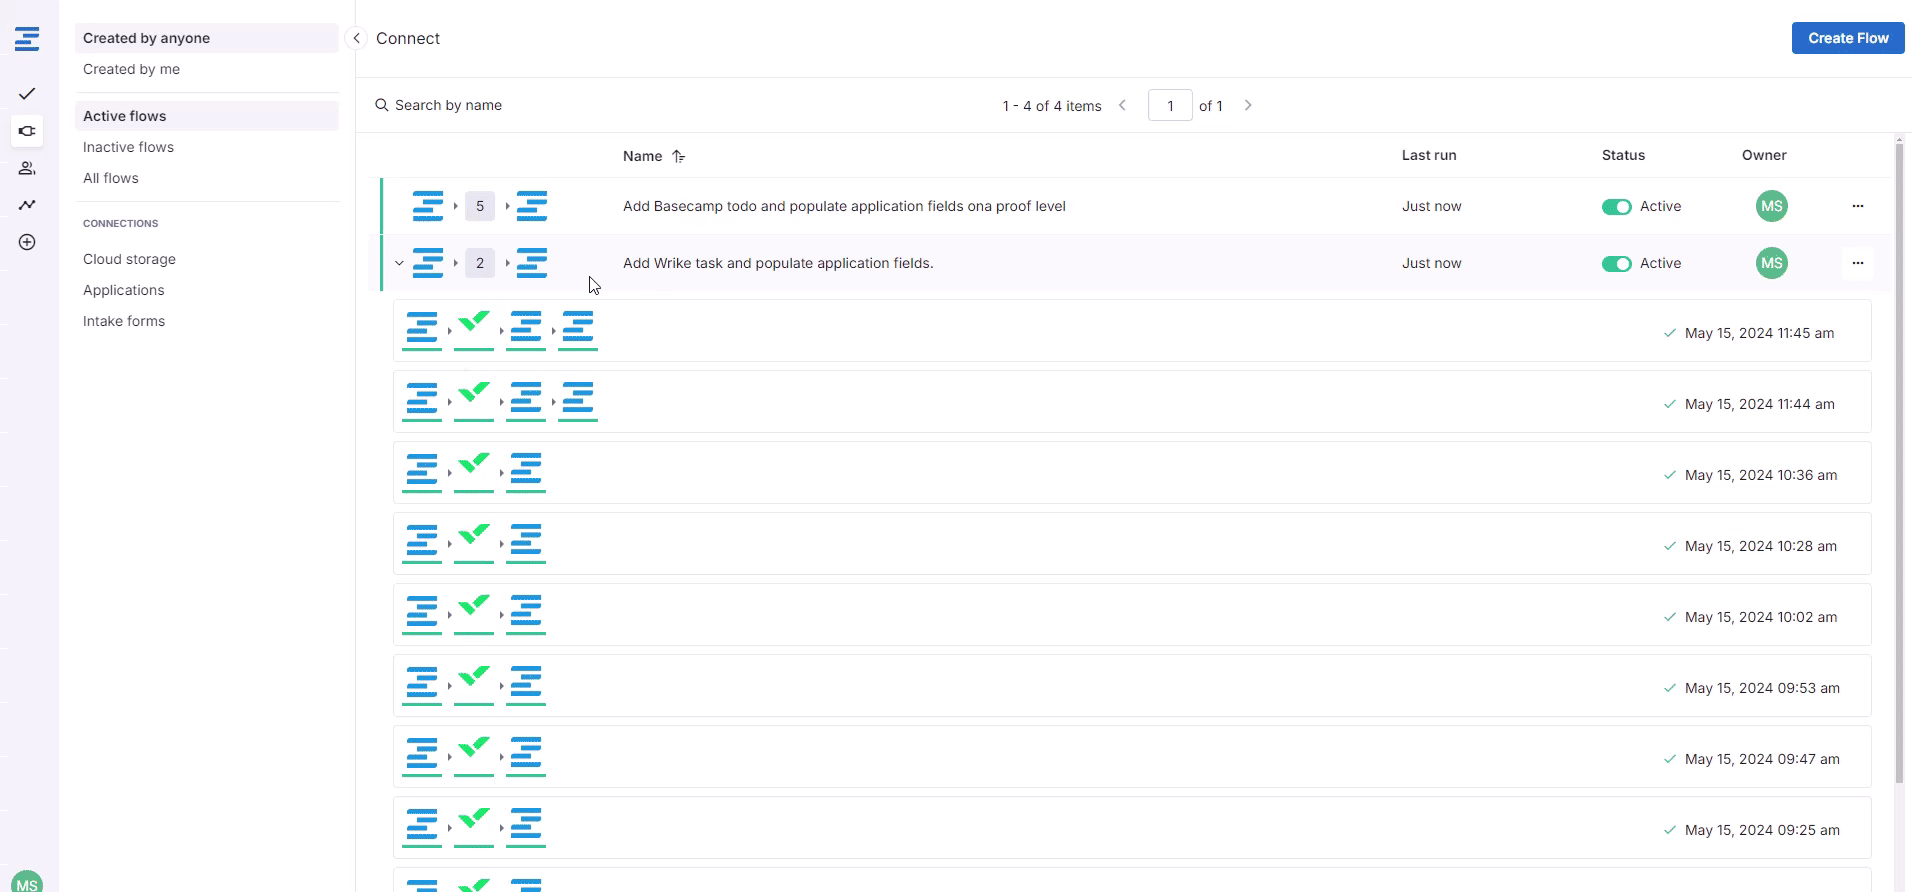Click the Ziflow logo at top left
The height and width of the screenshot is (892, 1912).
tap(27, 39)
